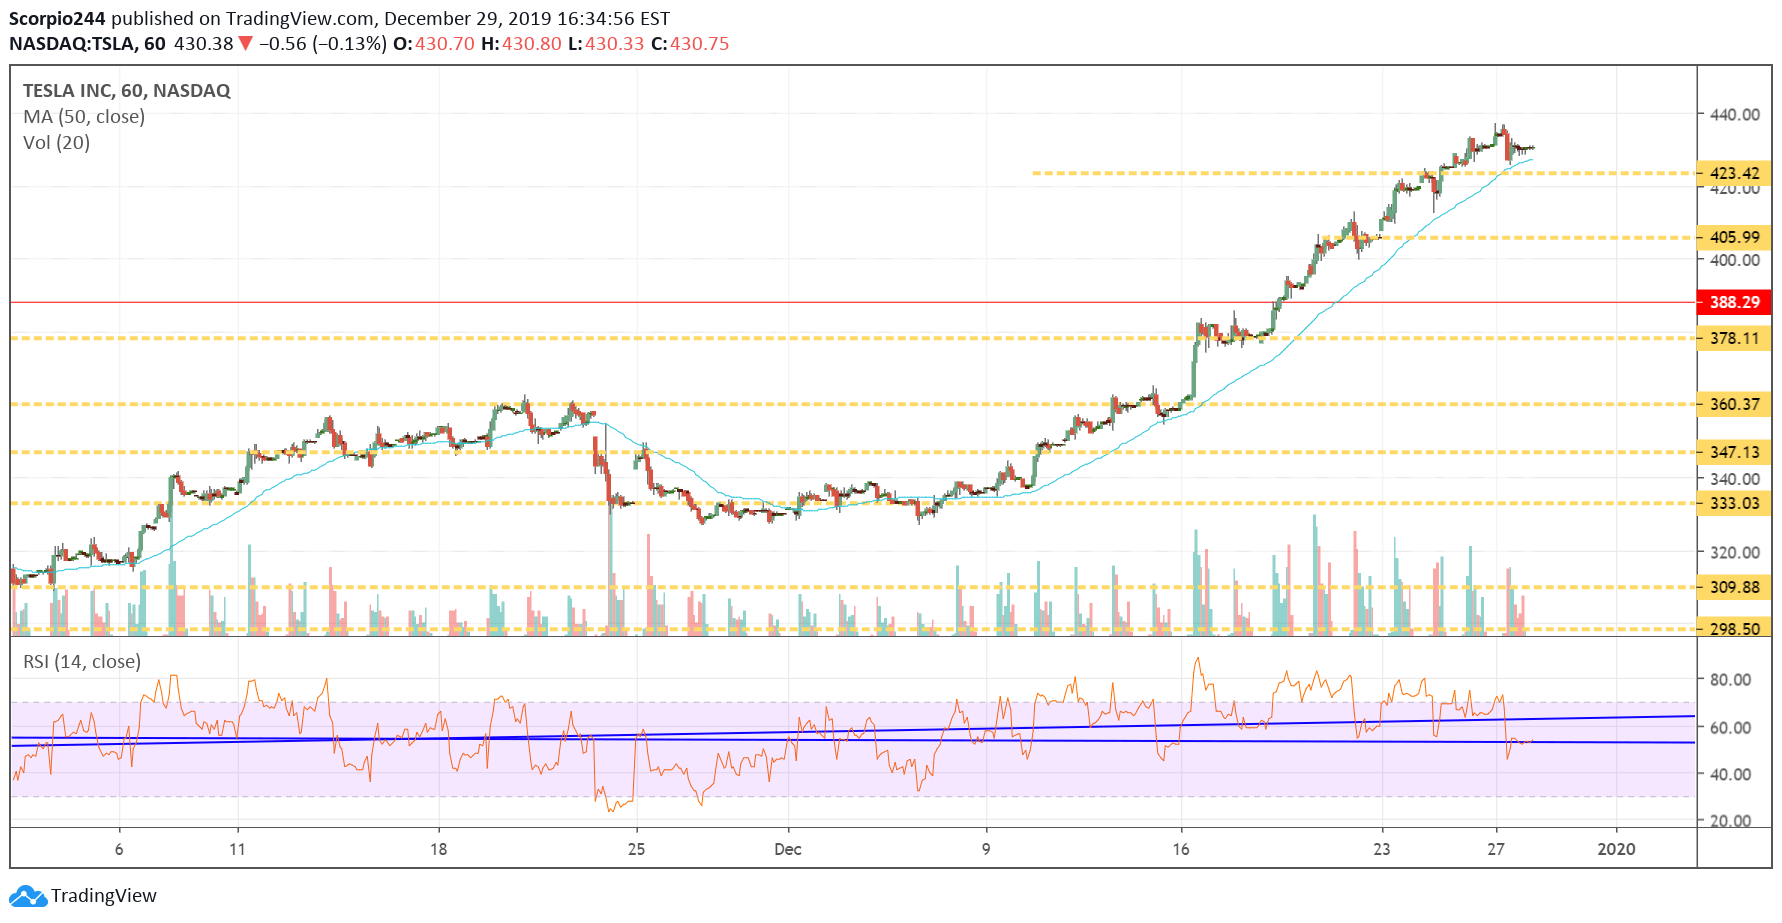Image resolution: width=1782 pixels, height=923 pixels.
Task: Click the high price value H:430.80
Action: tap(522, 44)
